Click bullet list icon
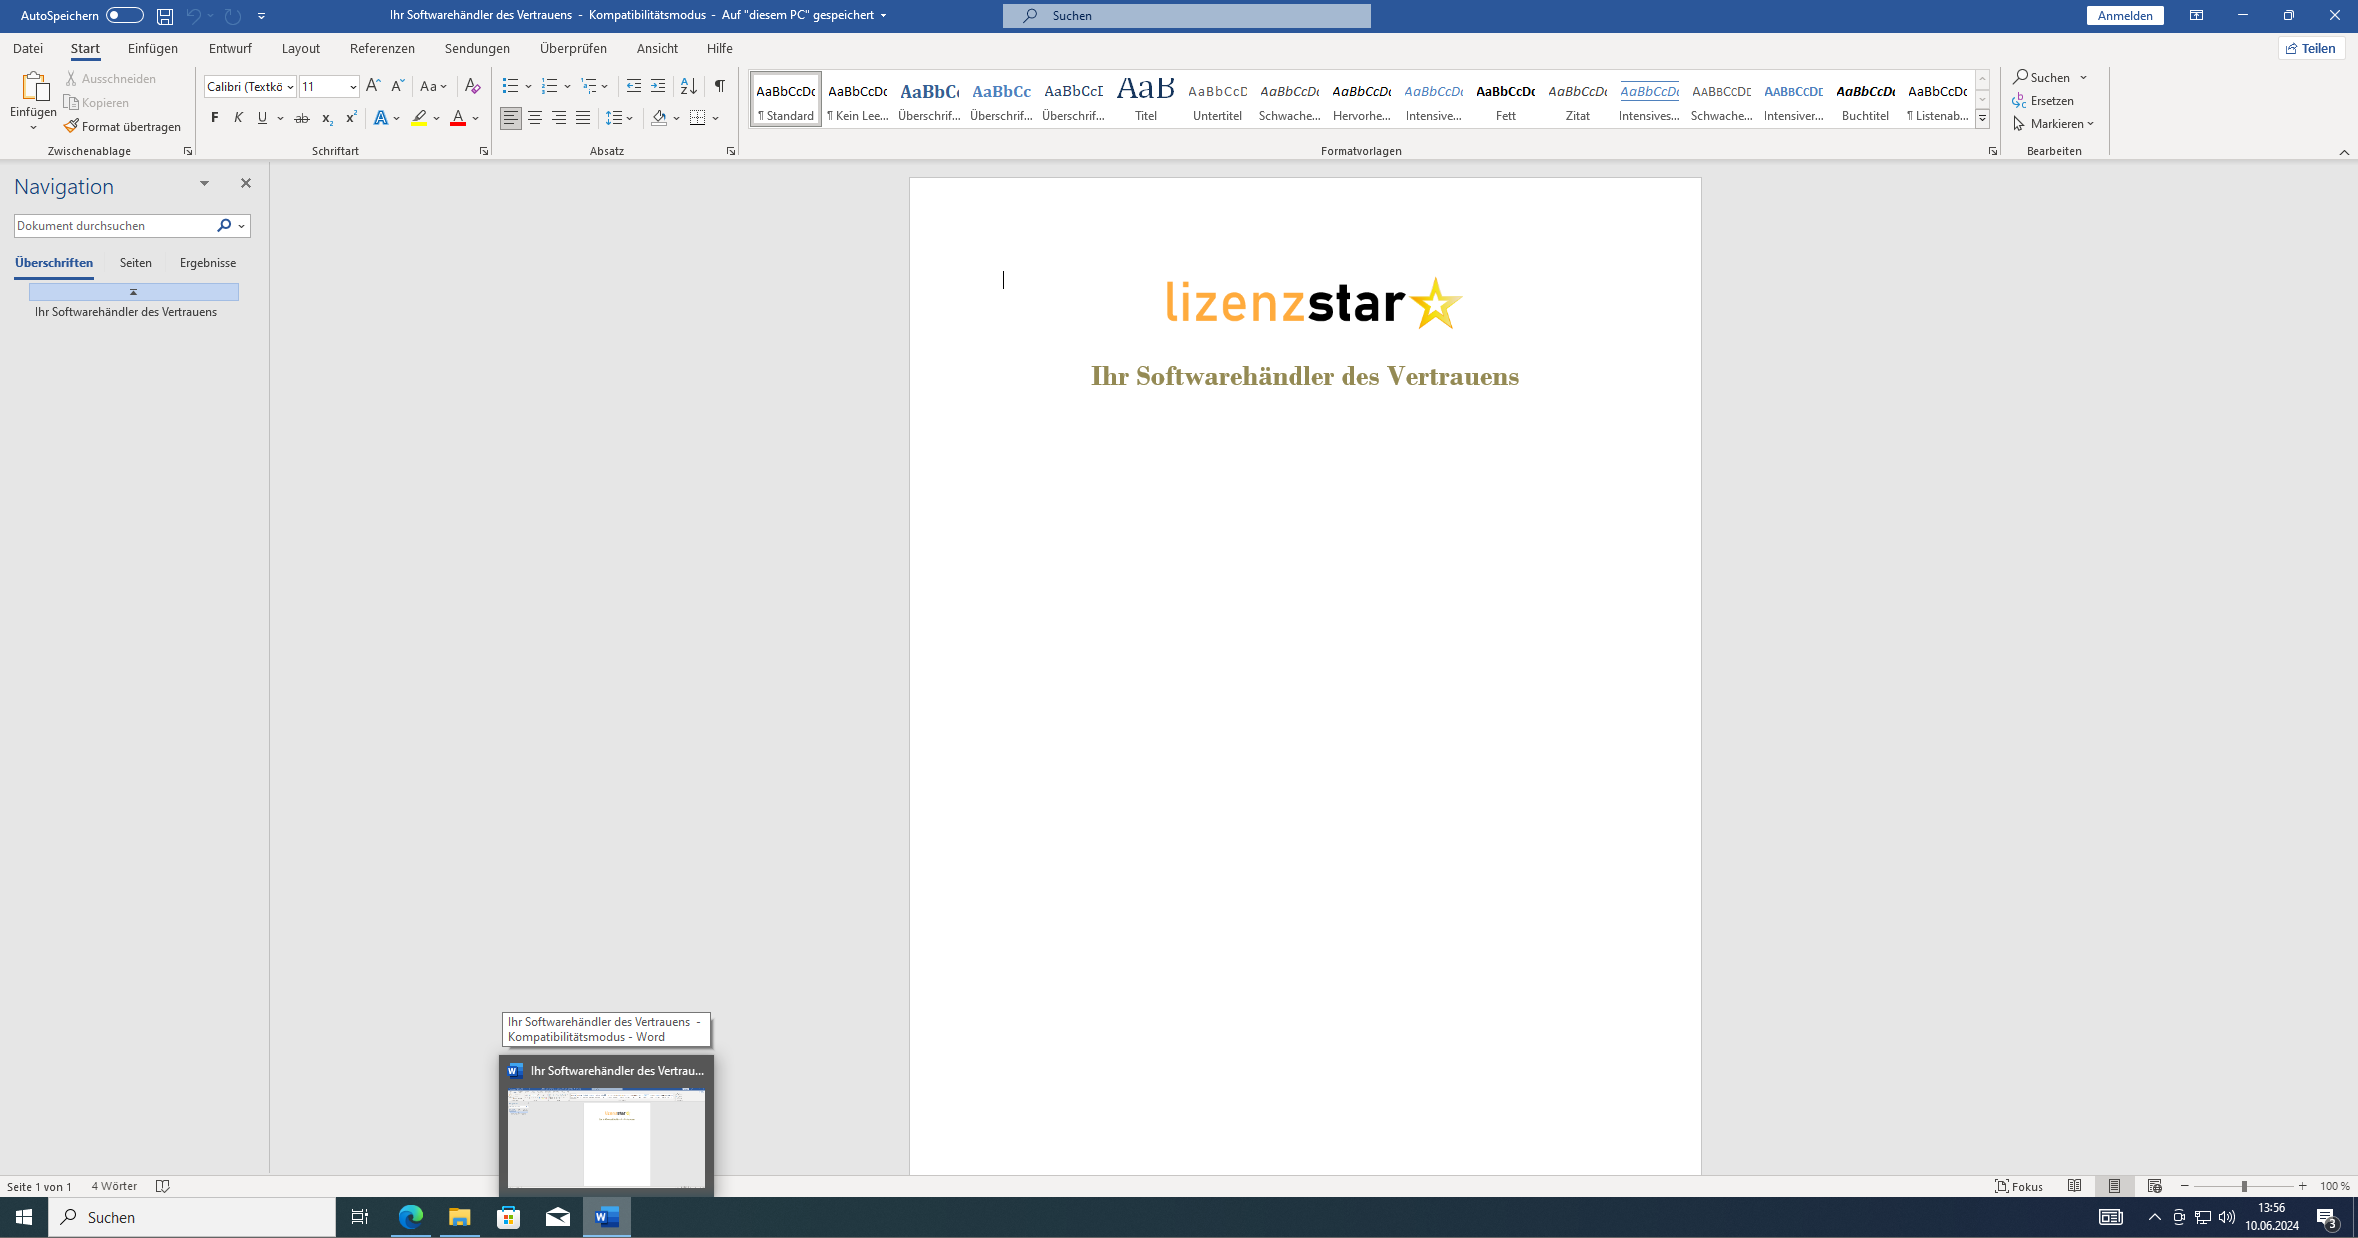 click(510, 86)
